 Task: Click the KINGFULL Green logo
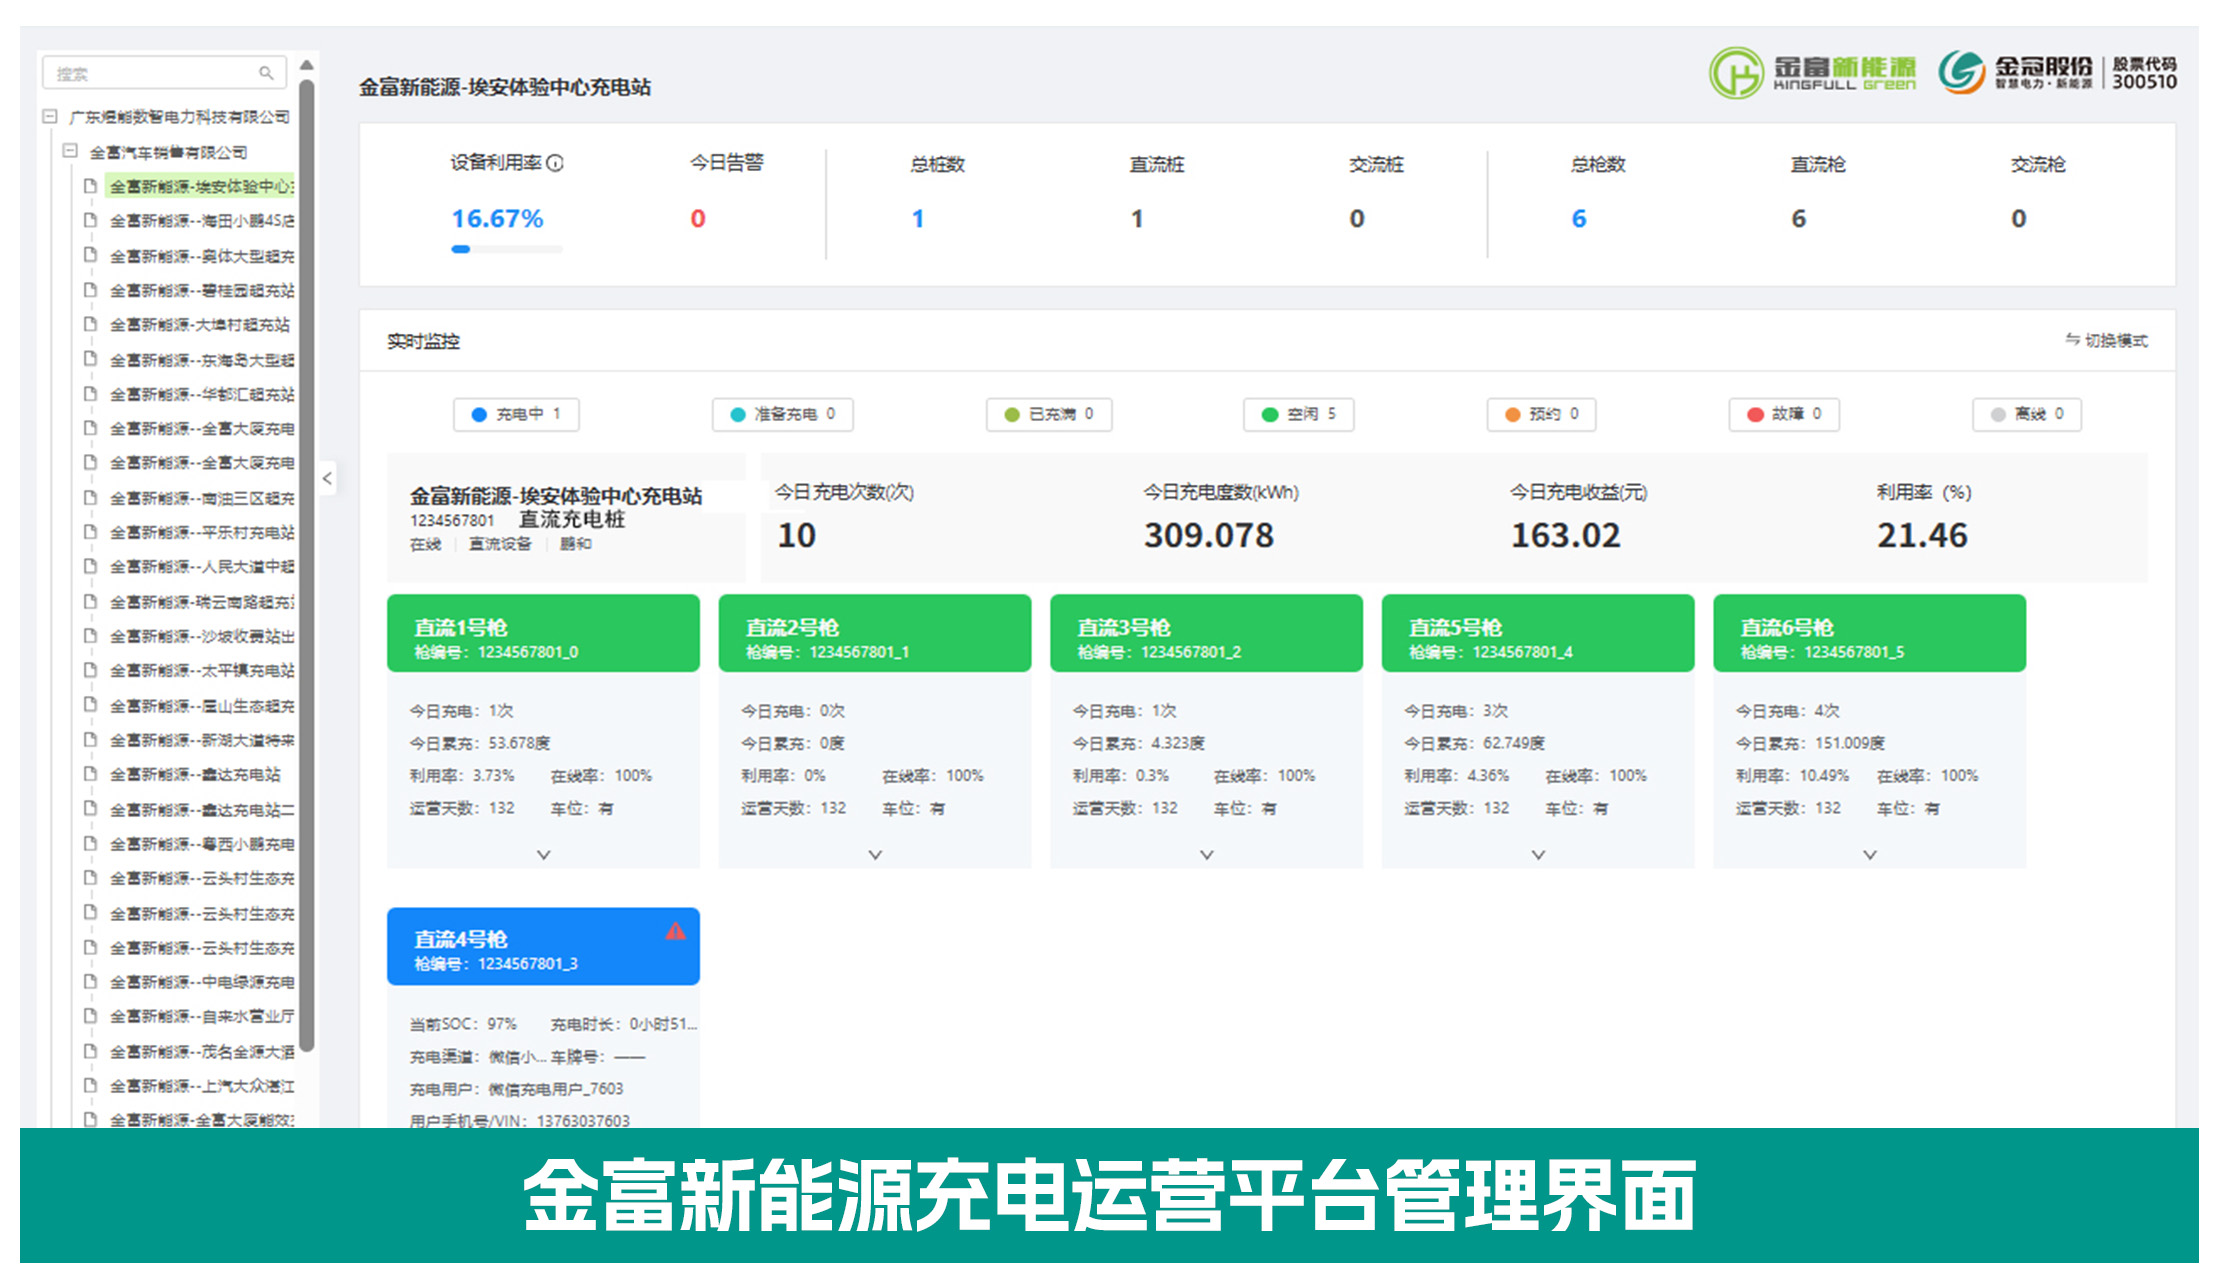pyautogui.click(x=1812, y=73)
